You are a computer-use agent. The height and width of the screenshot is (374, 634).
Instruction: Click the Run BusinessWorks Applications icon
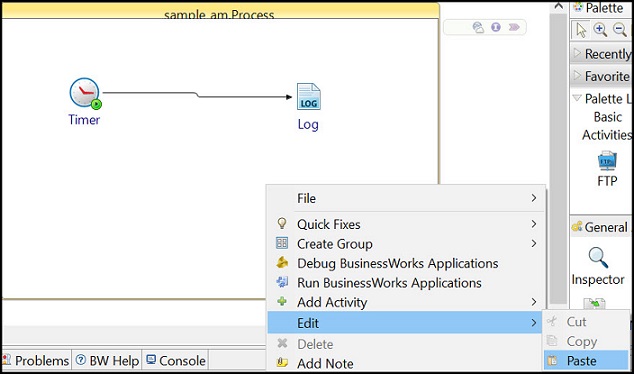[x=282, y=282]
